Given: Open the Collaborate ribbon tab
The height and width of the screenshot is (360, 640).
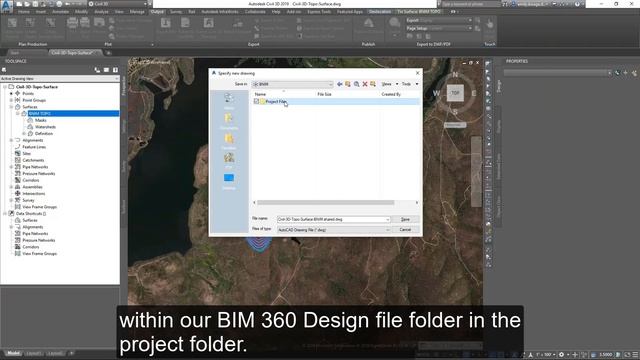Looking at the screenshot, I should pyautogui.click(x=255, y=12).
